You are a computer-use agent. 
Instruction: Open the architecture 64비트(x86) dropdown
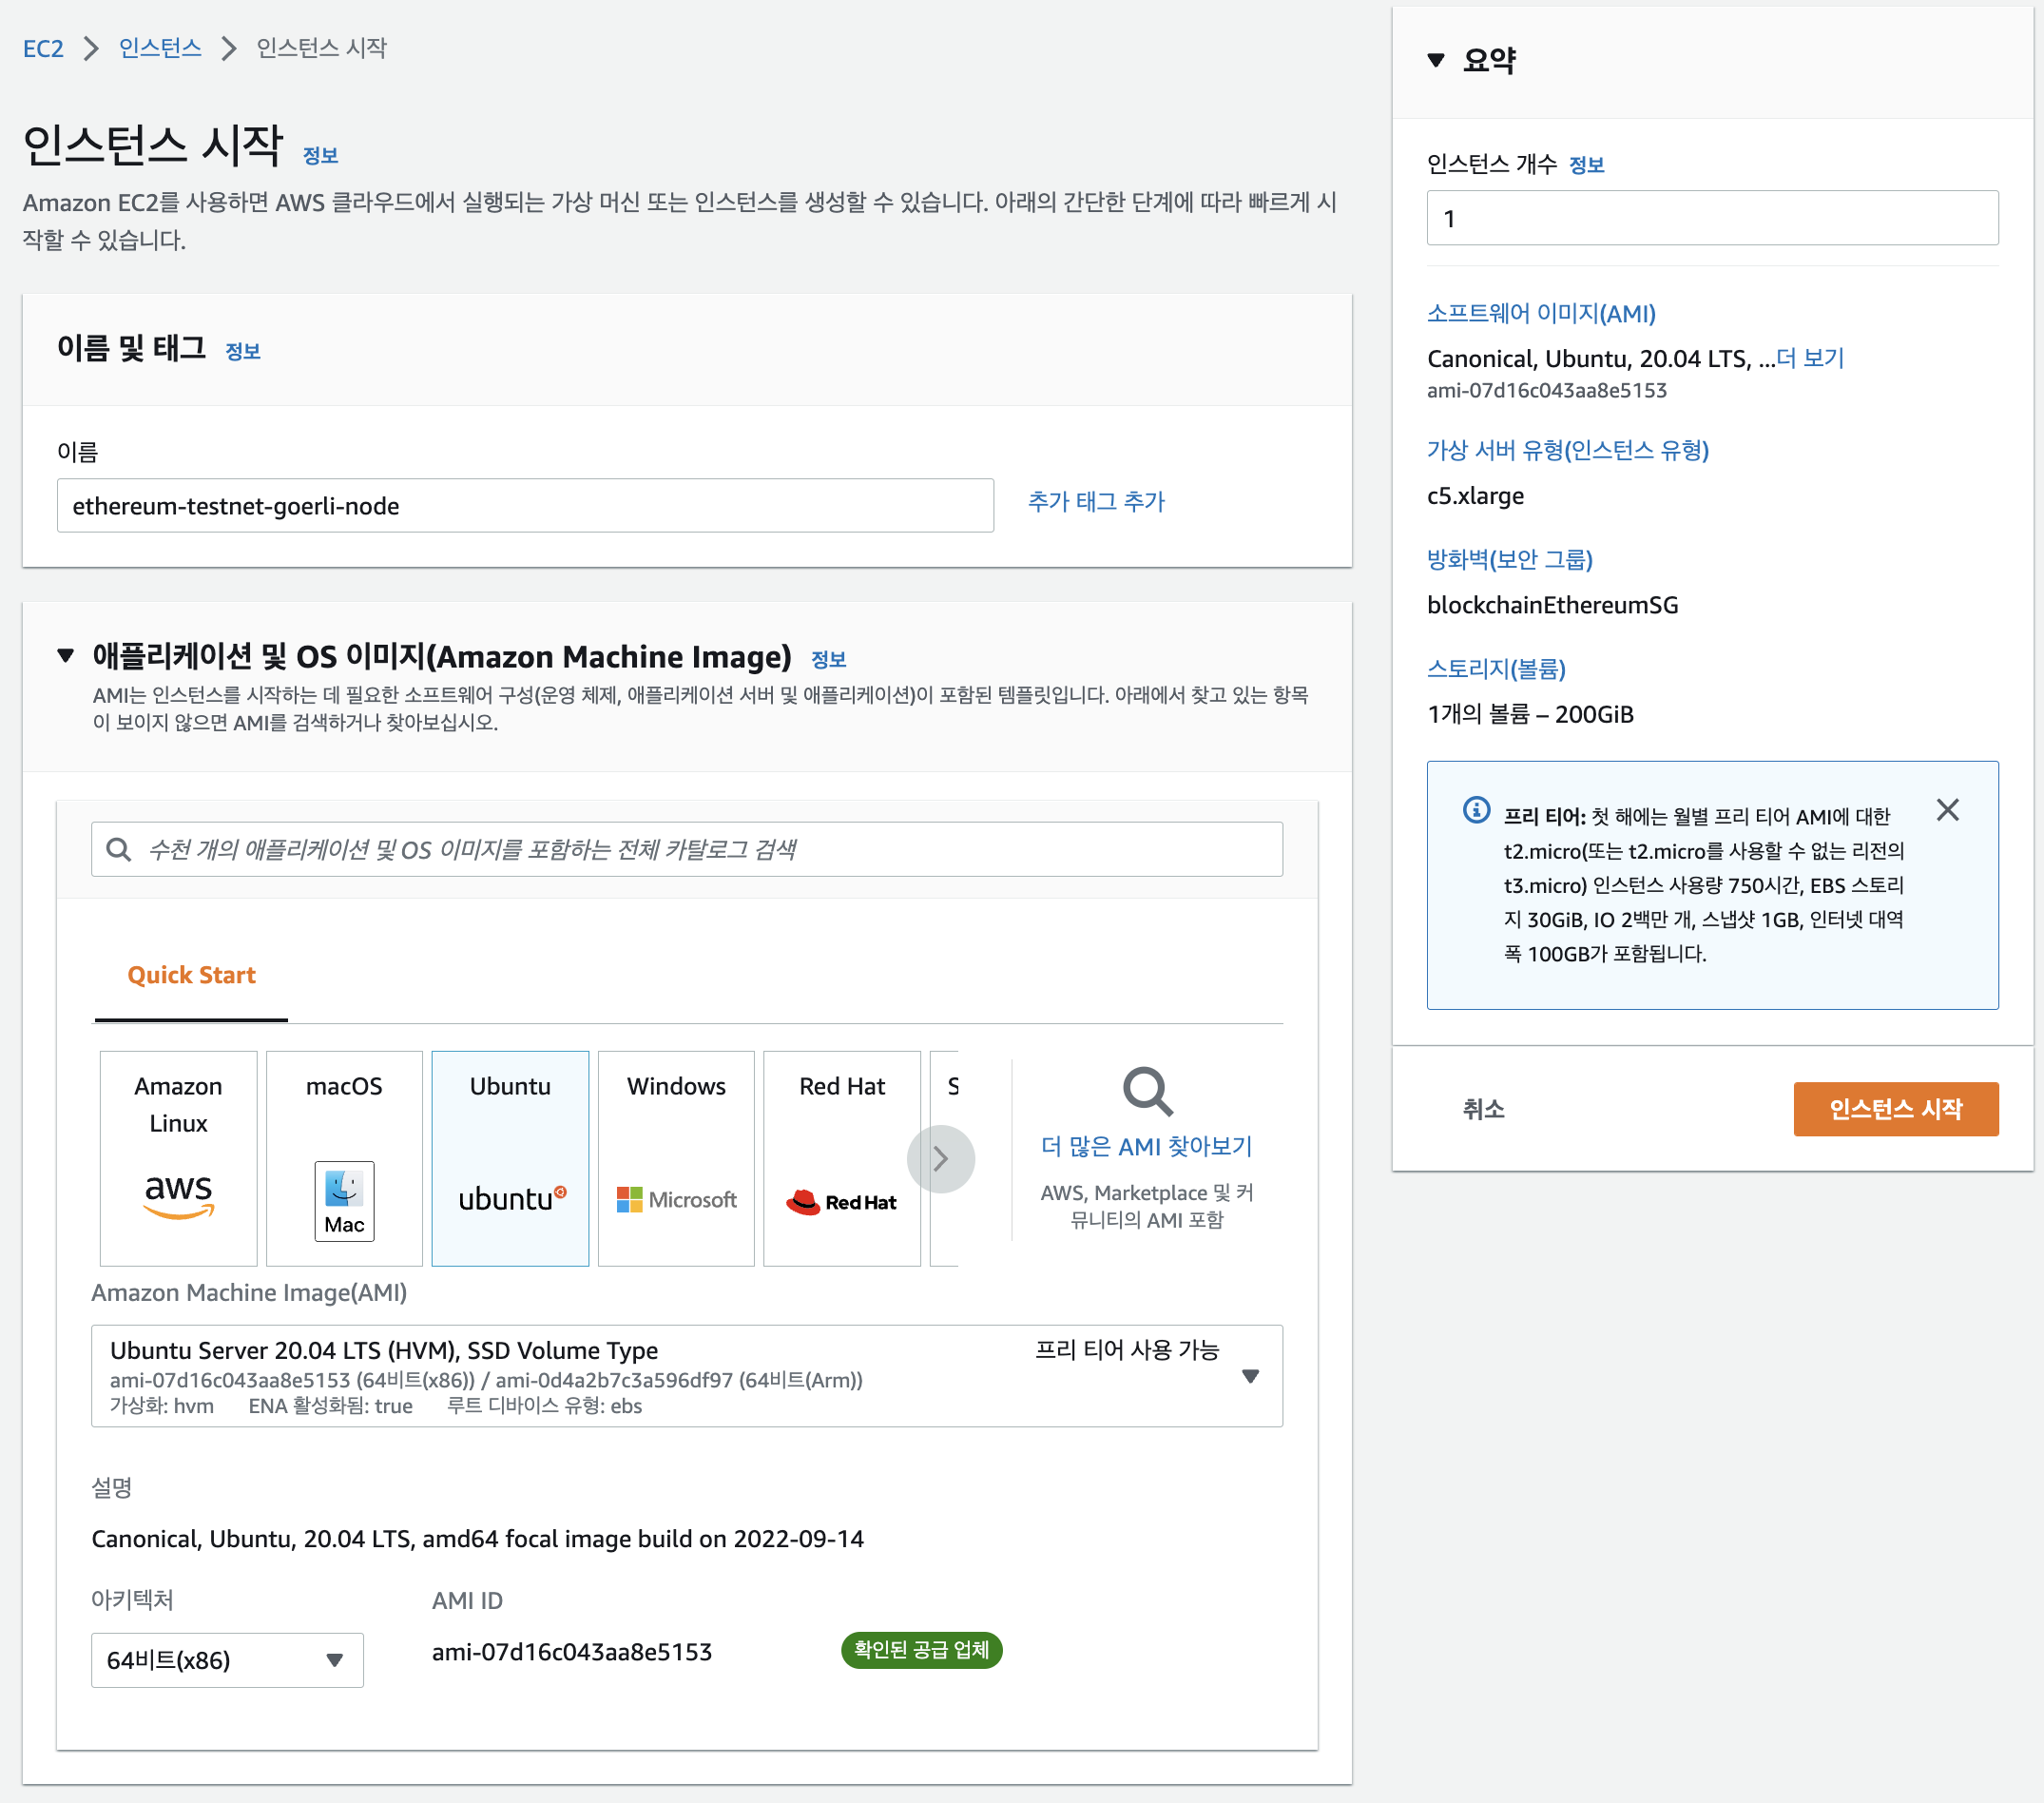(x=227, y=1660)
